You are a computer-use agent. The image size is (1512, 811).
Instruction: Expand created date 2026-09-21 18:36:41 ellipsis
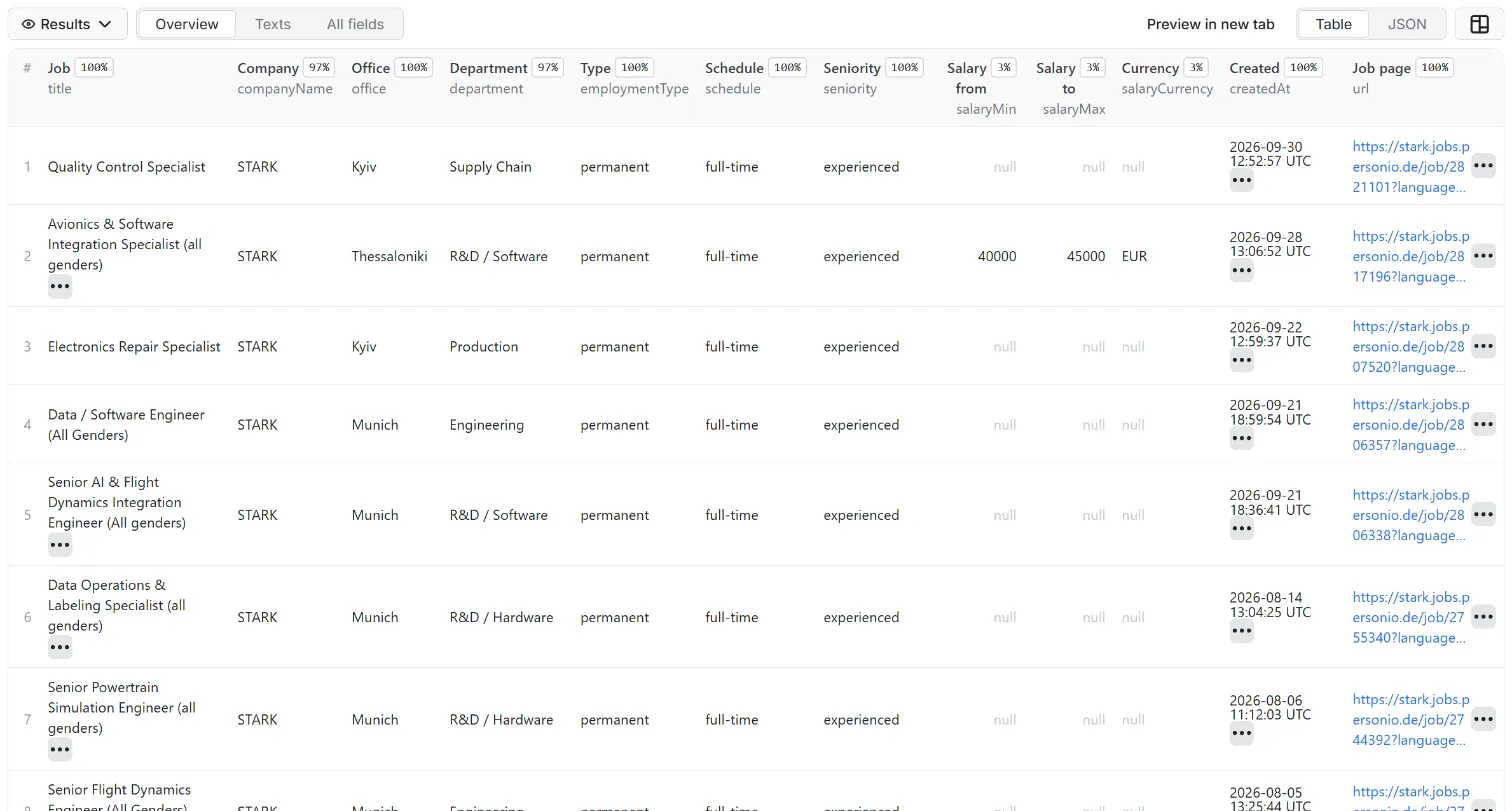tap(1241, 529)
